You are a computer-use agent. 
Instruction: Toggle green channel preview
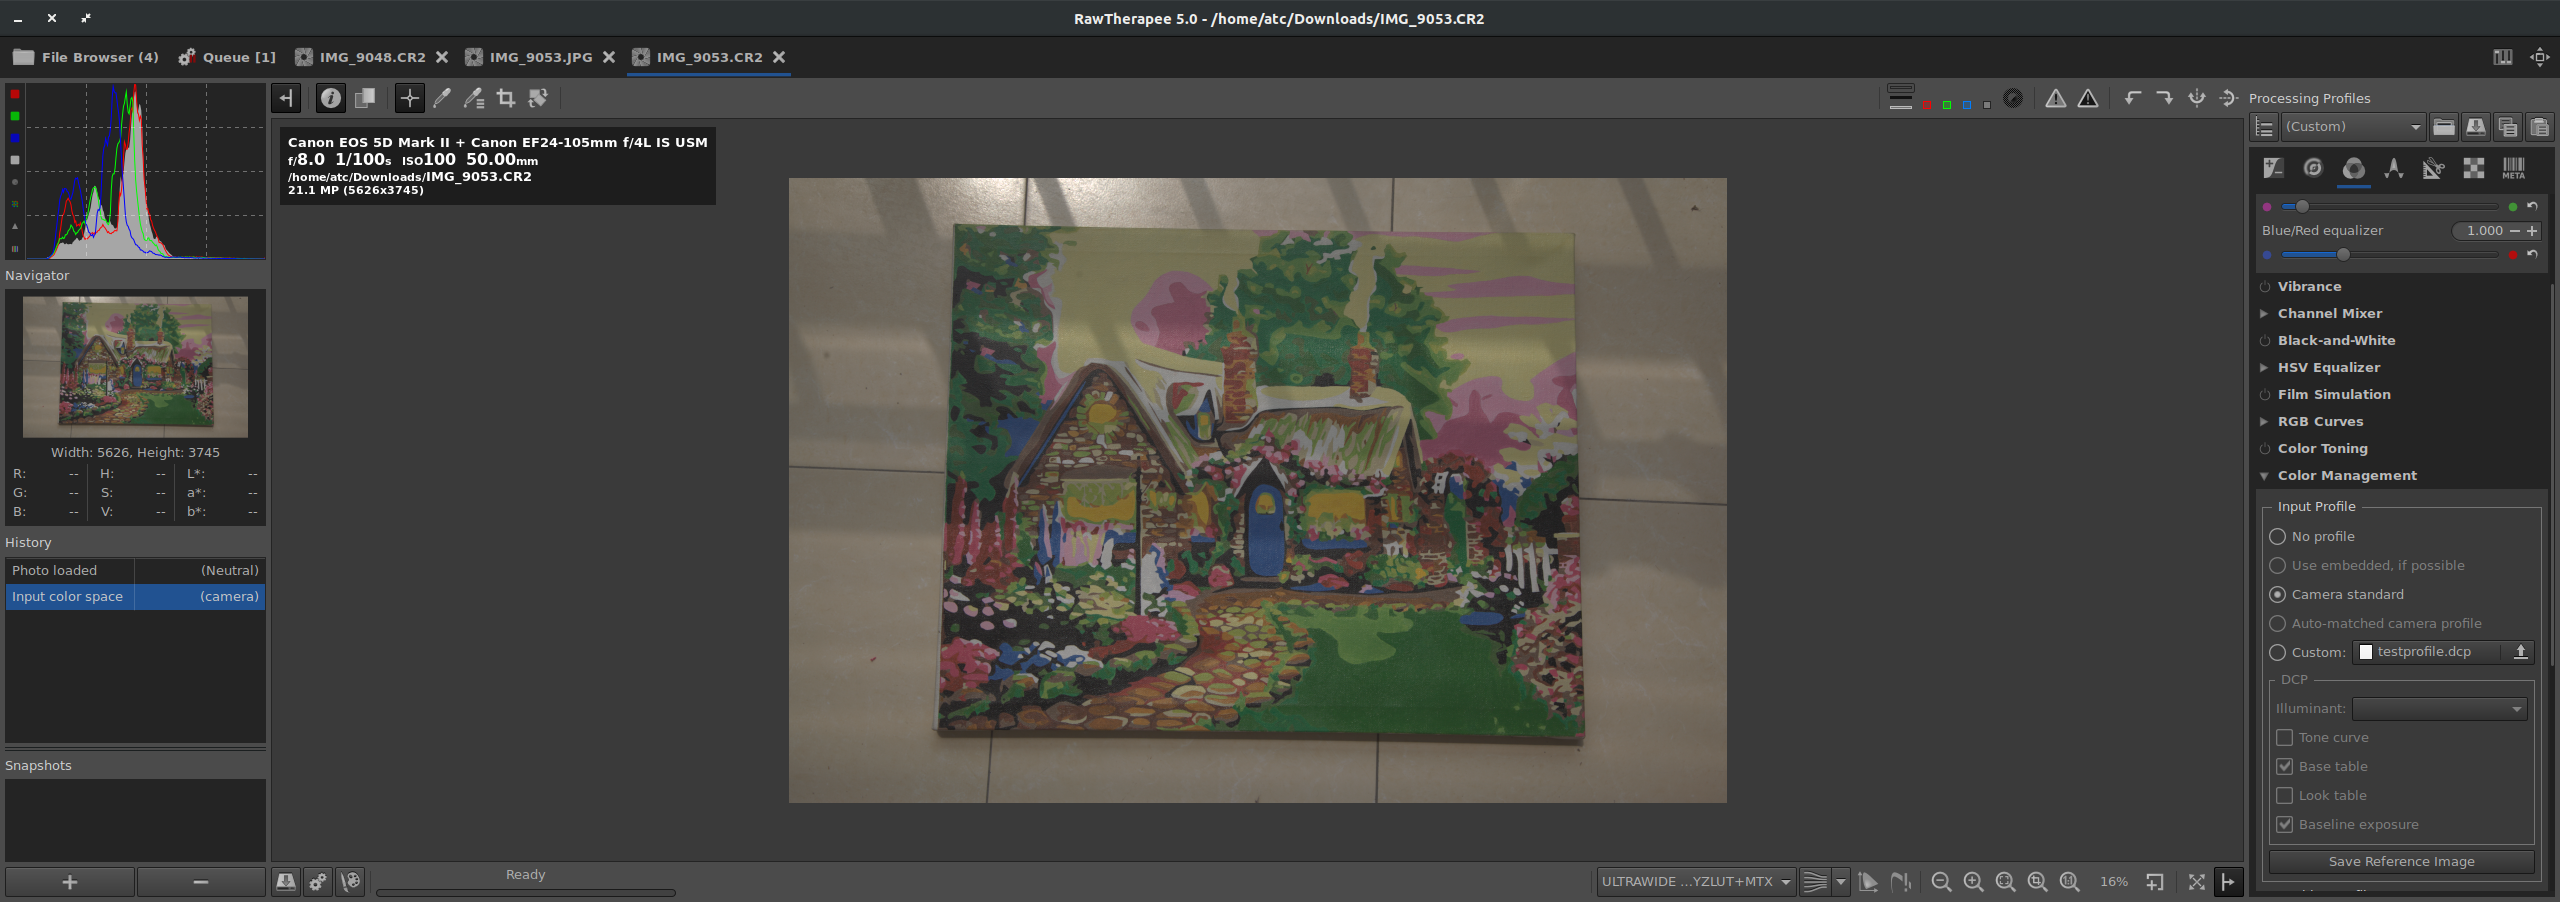point(1947,104)
